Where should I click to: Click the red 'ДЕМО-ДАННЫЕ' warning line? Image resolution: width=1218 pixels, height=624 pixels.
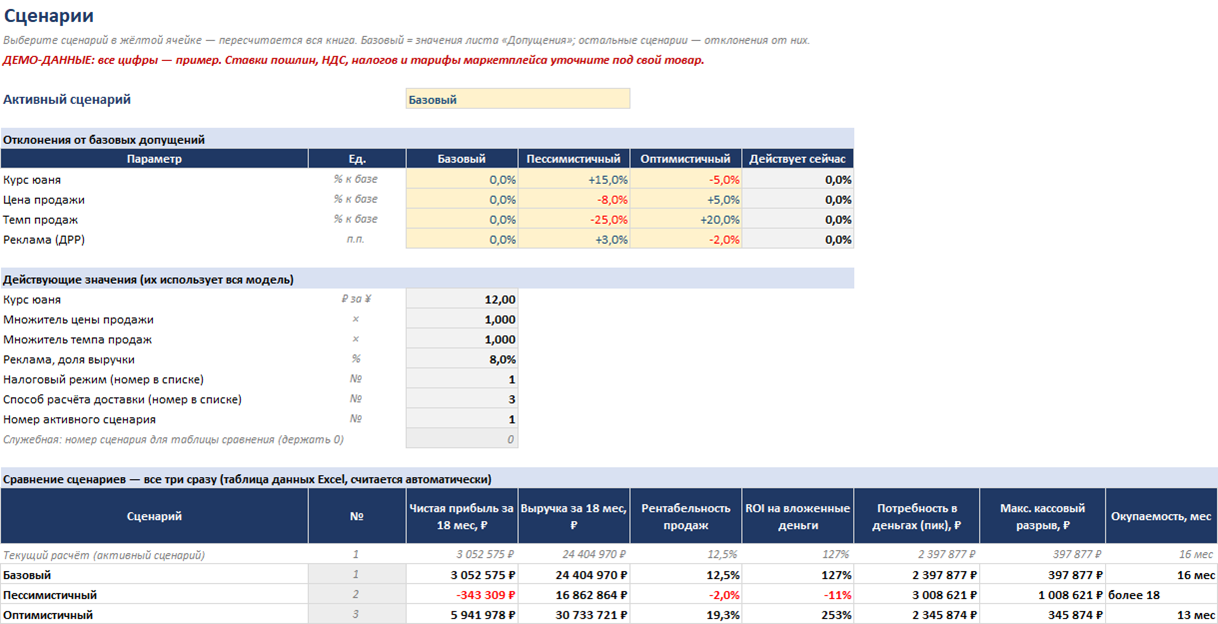[354, 60]
